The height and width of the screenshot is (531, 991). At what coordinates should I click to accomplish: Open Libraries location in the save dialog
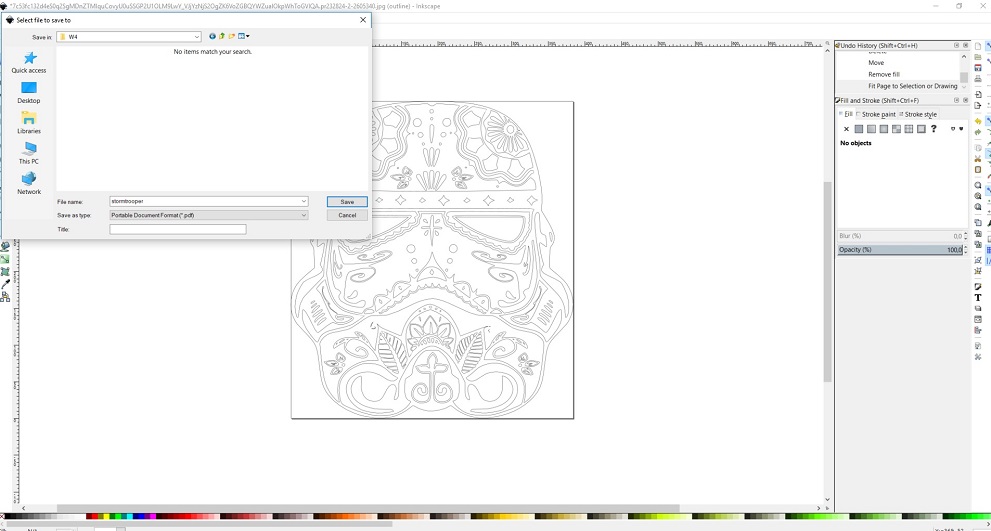tap(29, 123)
